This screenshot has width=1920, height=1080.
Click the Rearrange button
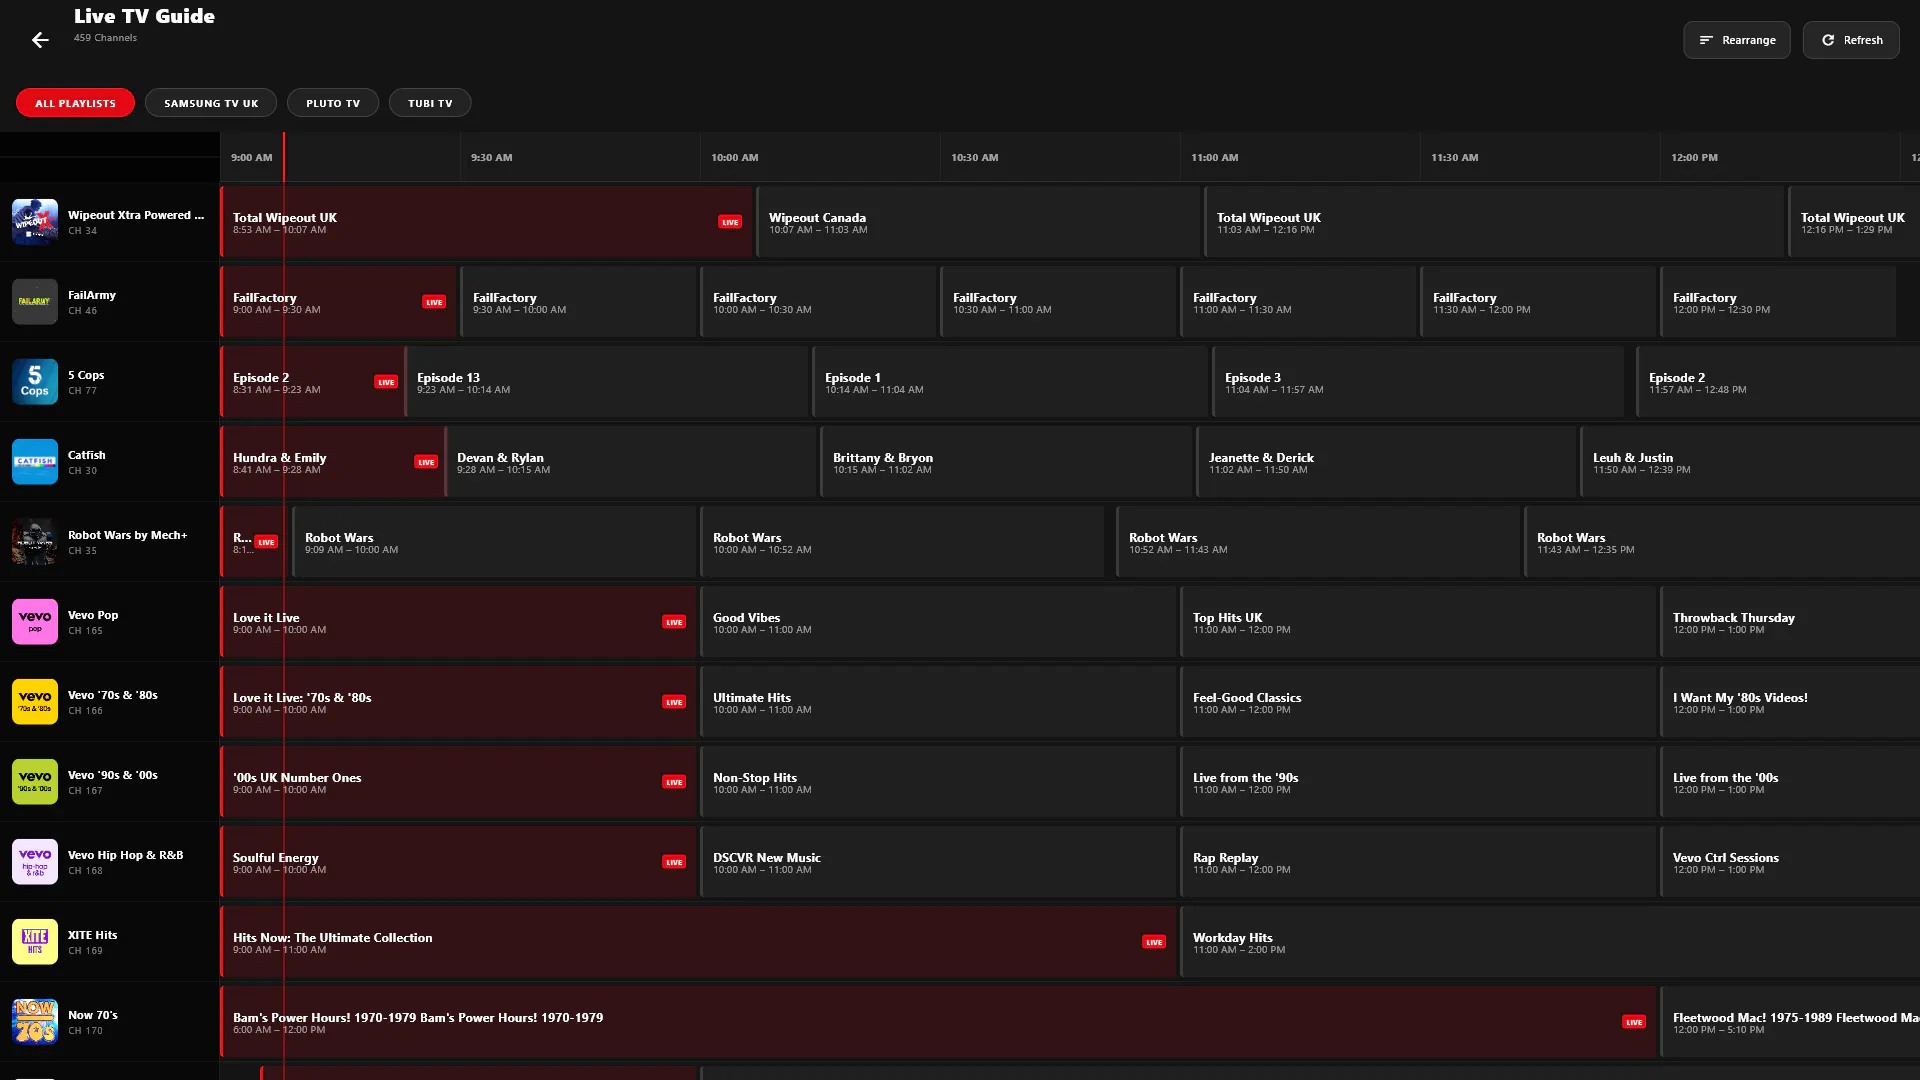(x=1737, y=40)
